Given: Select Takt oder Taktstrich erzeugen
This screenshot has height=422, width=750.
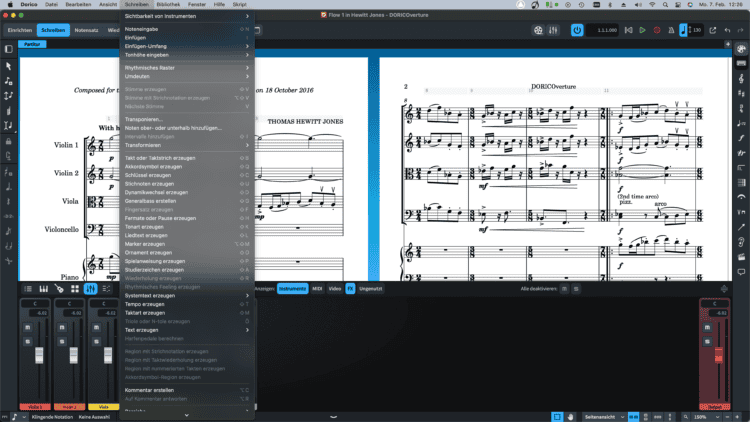Looking at the screenshot, I should click(x=187, y=158).
